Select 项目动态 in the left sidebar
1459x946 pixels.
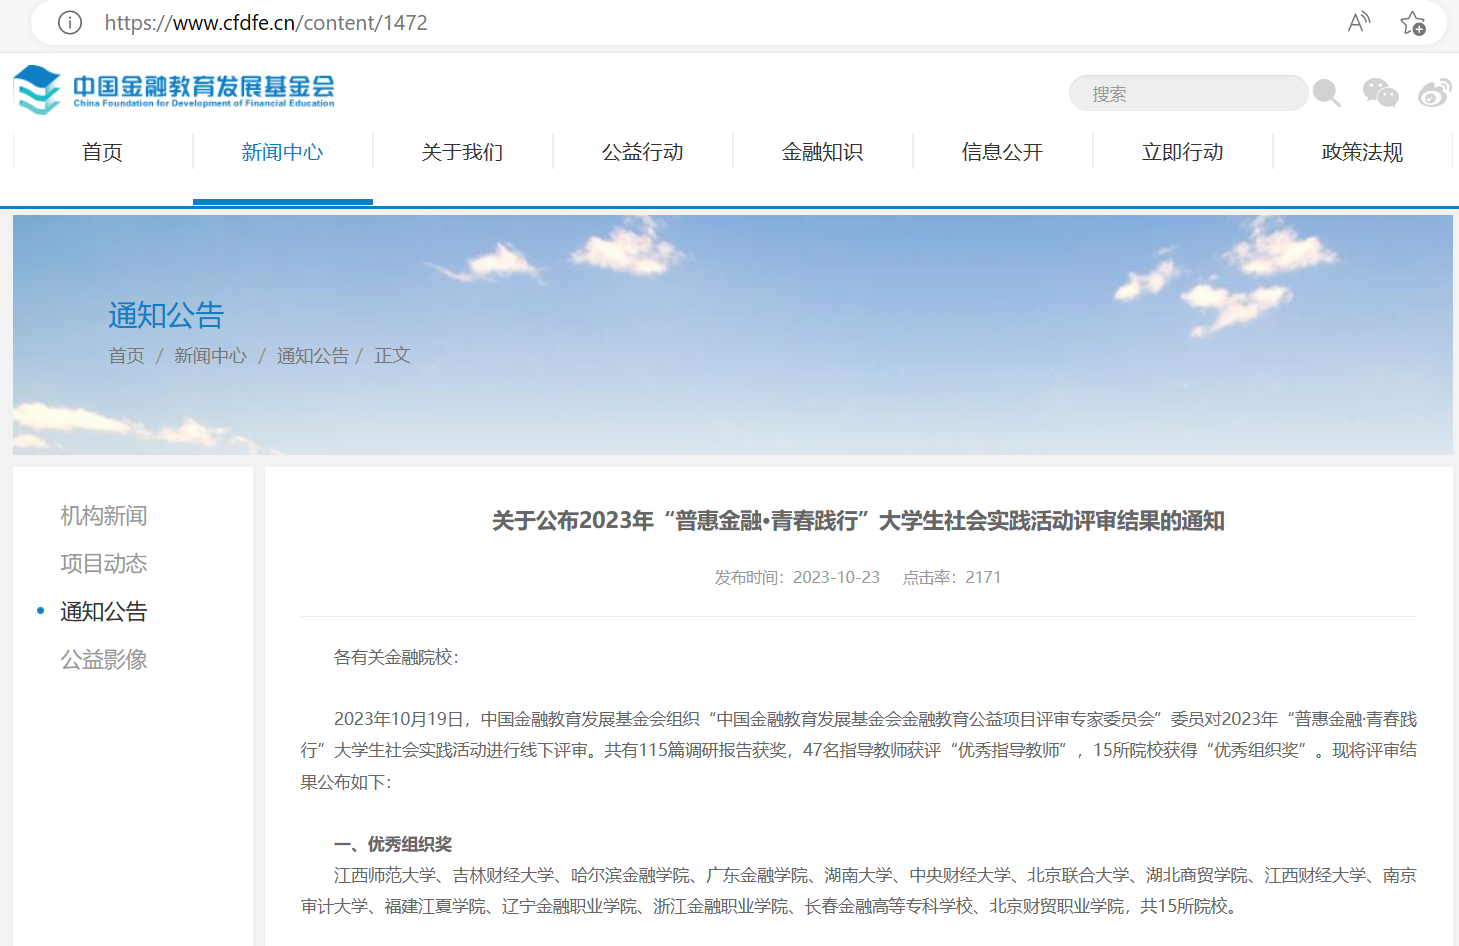(104, 563)
